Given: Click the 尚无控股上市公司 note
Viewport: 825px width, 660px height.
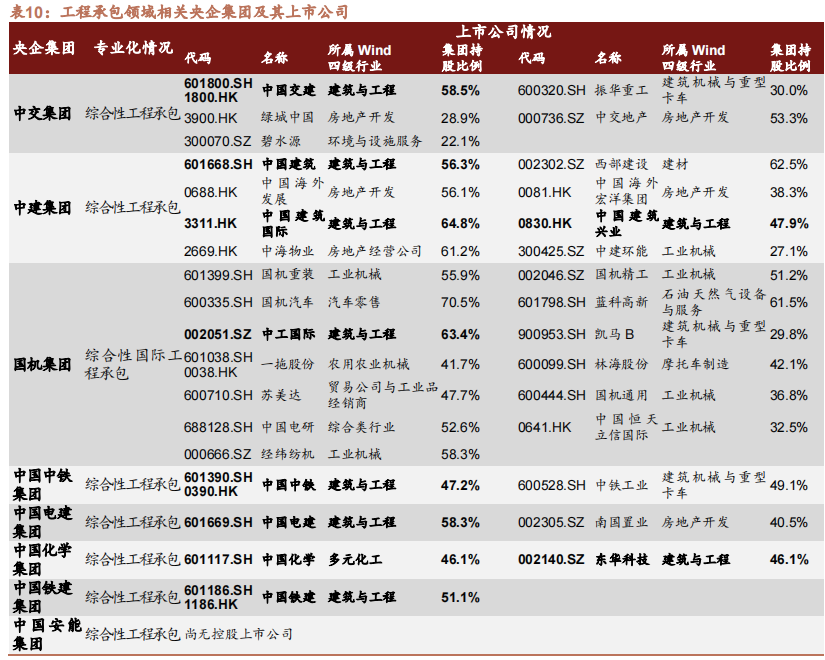Looking at the screenshot, I should [x=238, y=634].
